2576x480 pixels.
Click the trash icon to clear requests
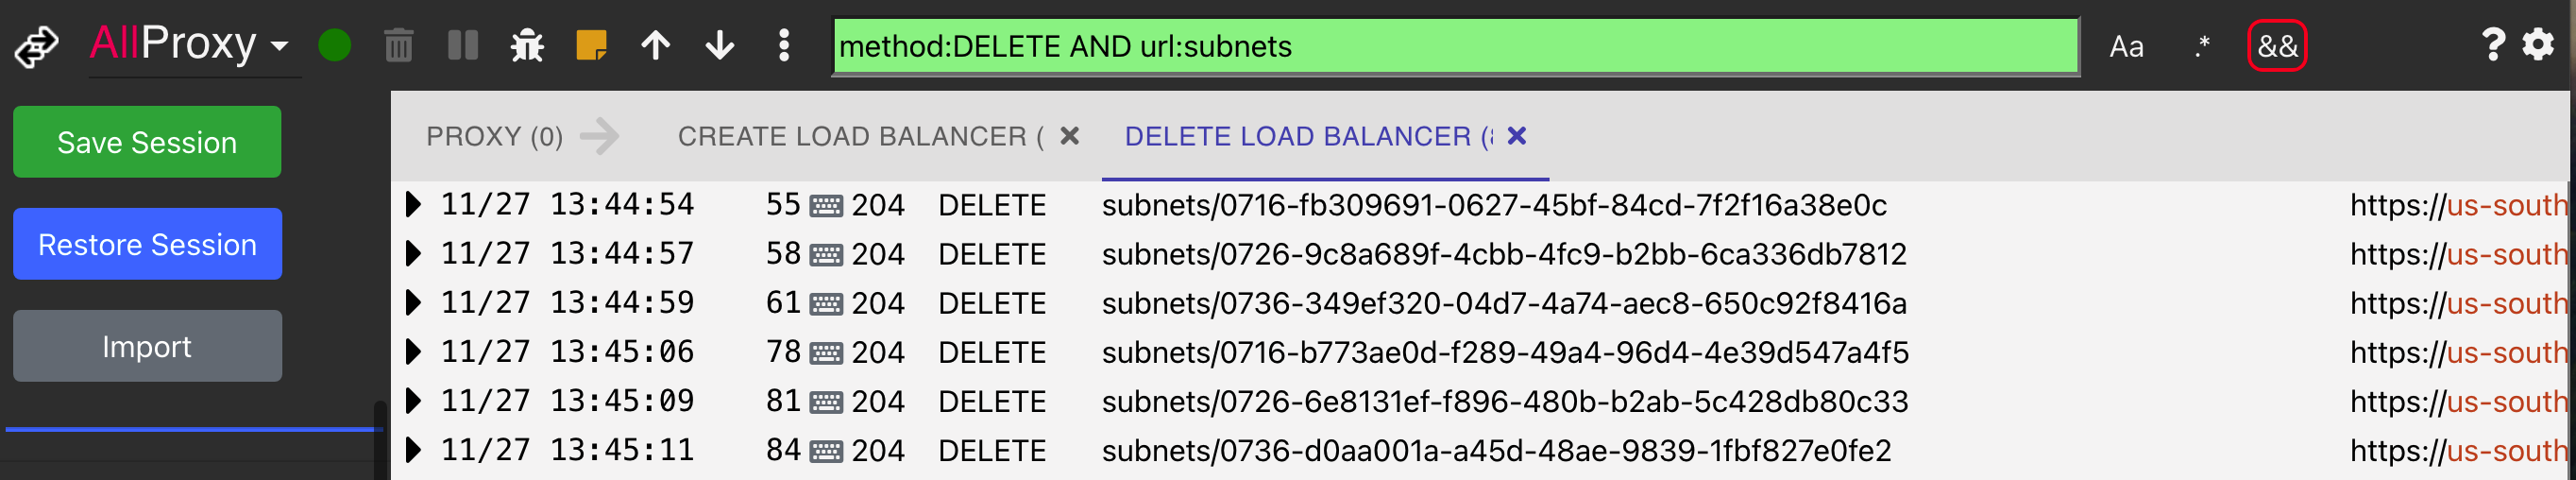[398, 46]
